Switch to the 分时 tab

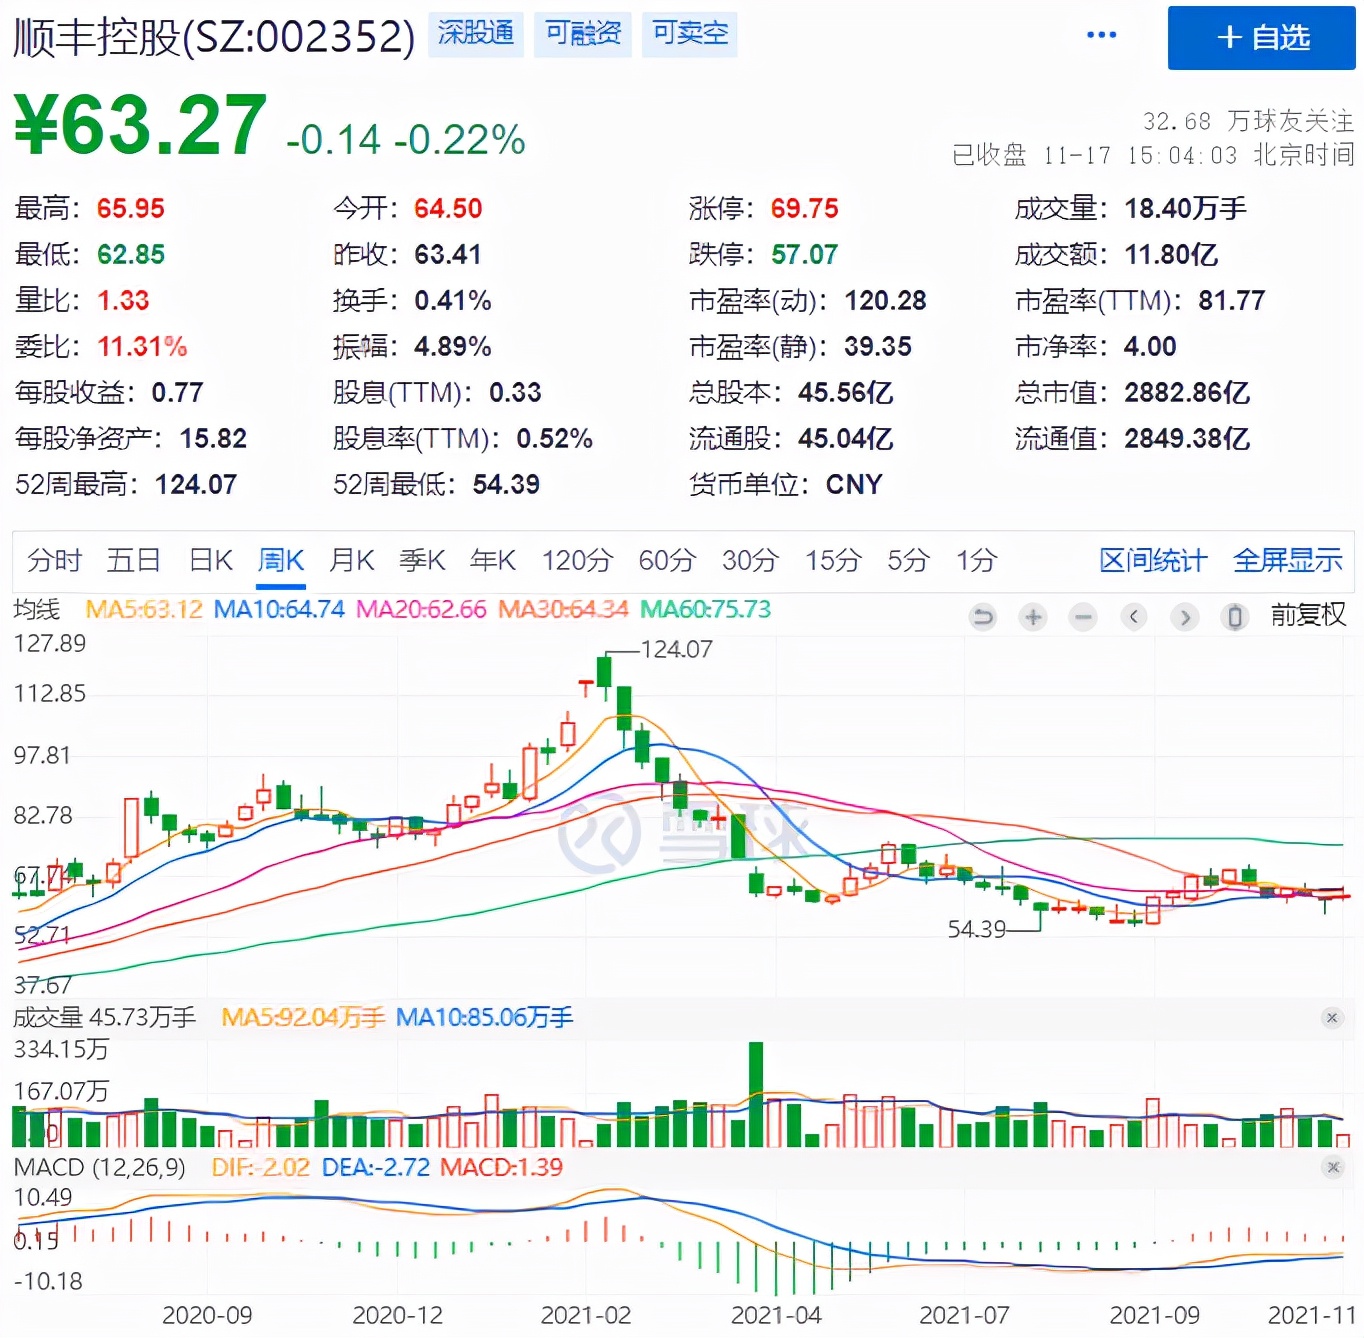53,561
